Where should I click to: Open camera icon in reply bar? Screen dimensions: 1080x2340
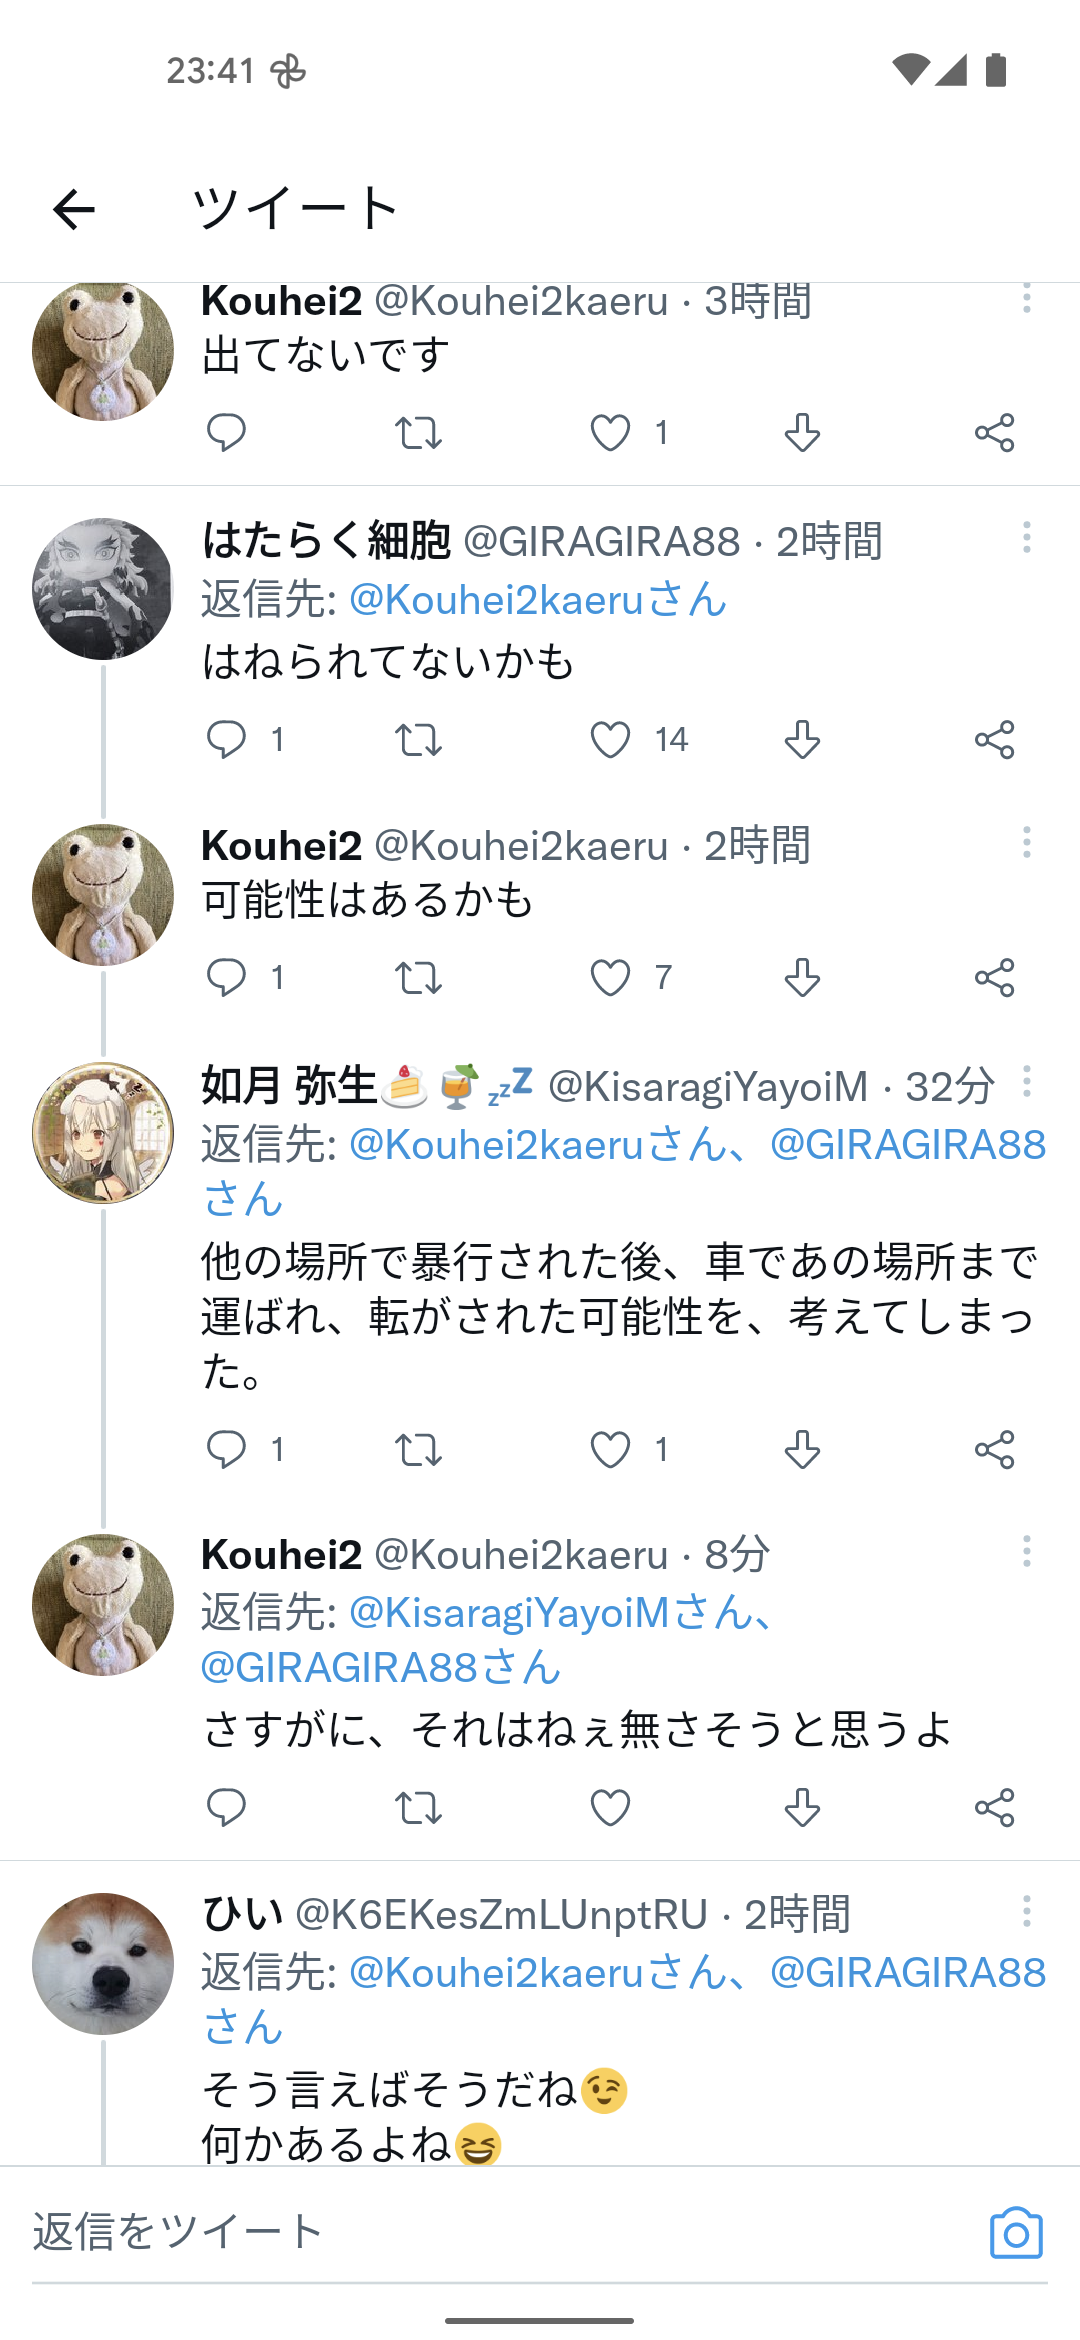pyautogui.click(x=1016, y=2233)
